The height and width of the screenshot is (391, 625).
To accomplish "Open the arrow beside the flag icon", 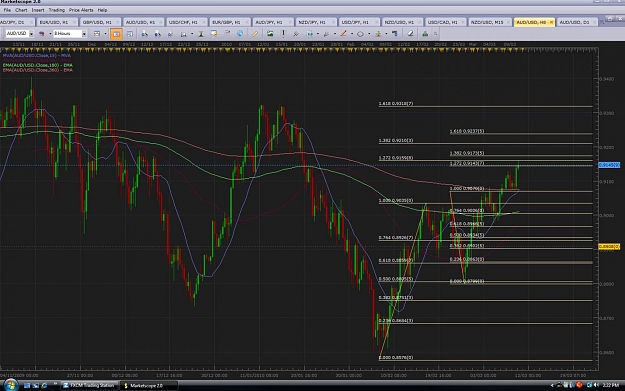I will tap(50, 34).
